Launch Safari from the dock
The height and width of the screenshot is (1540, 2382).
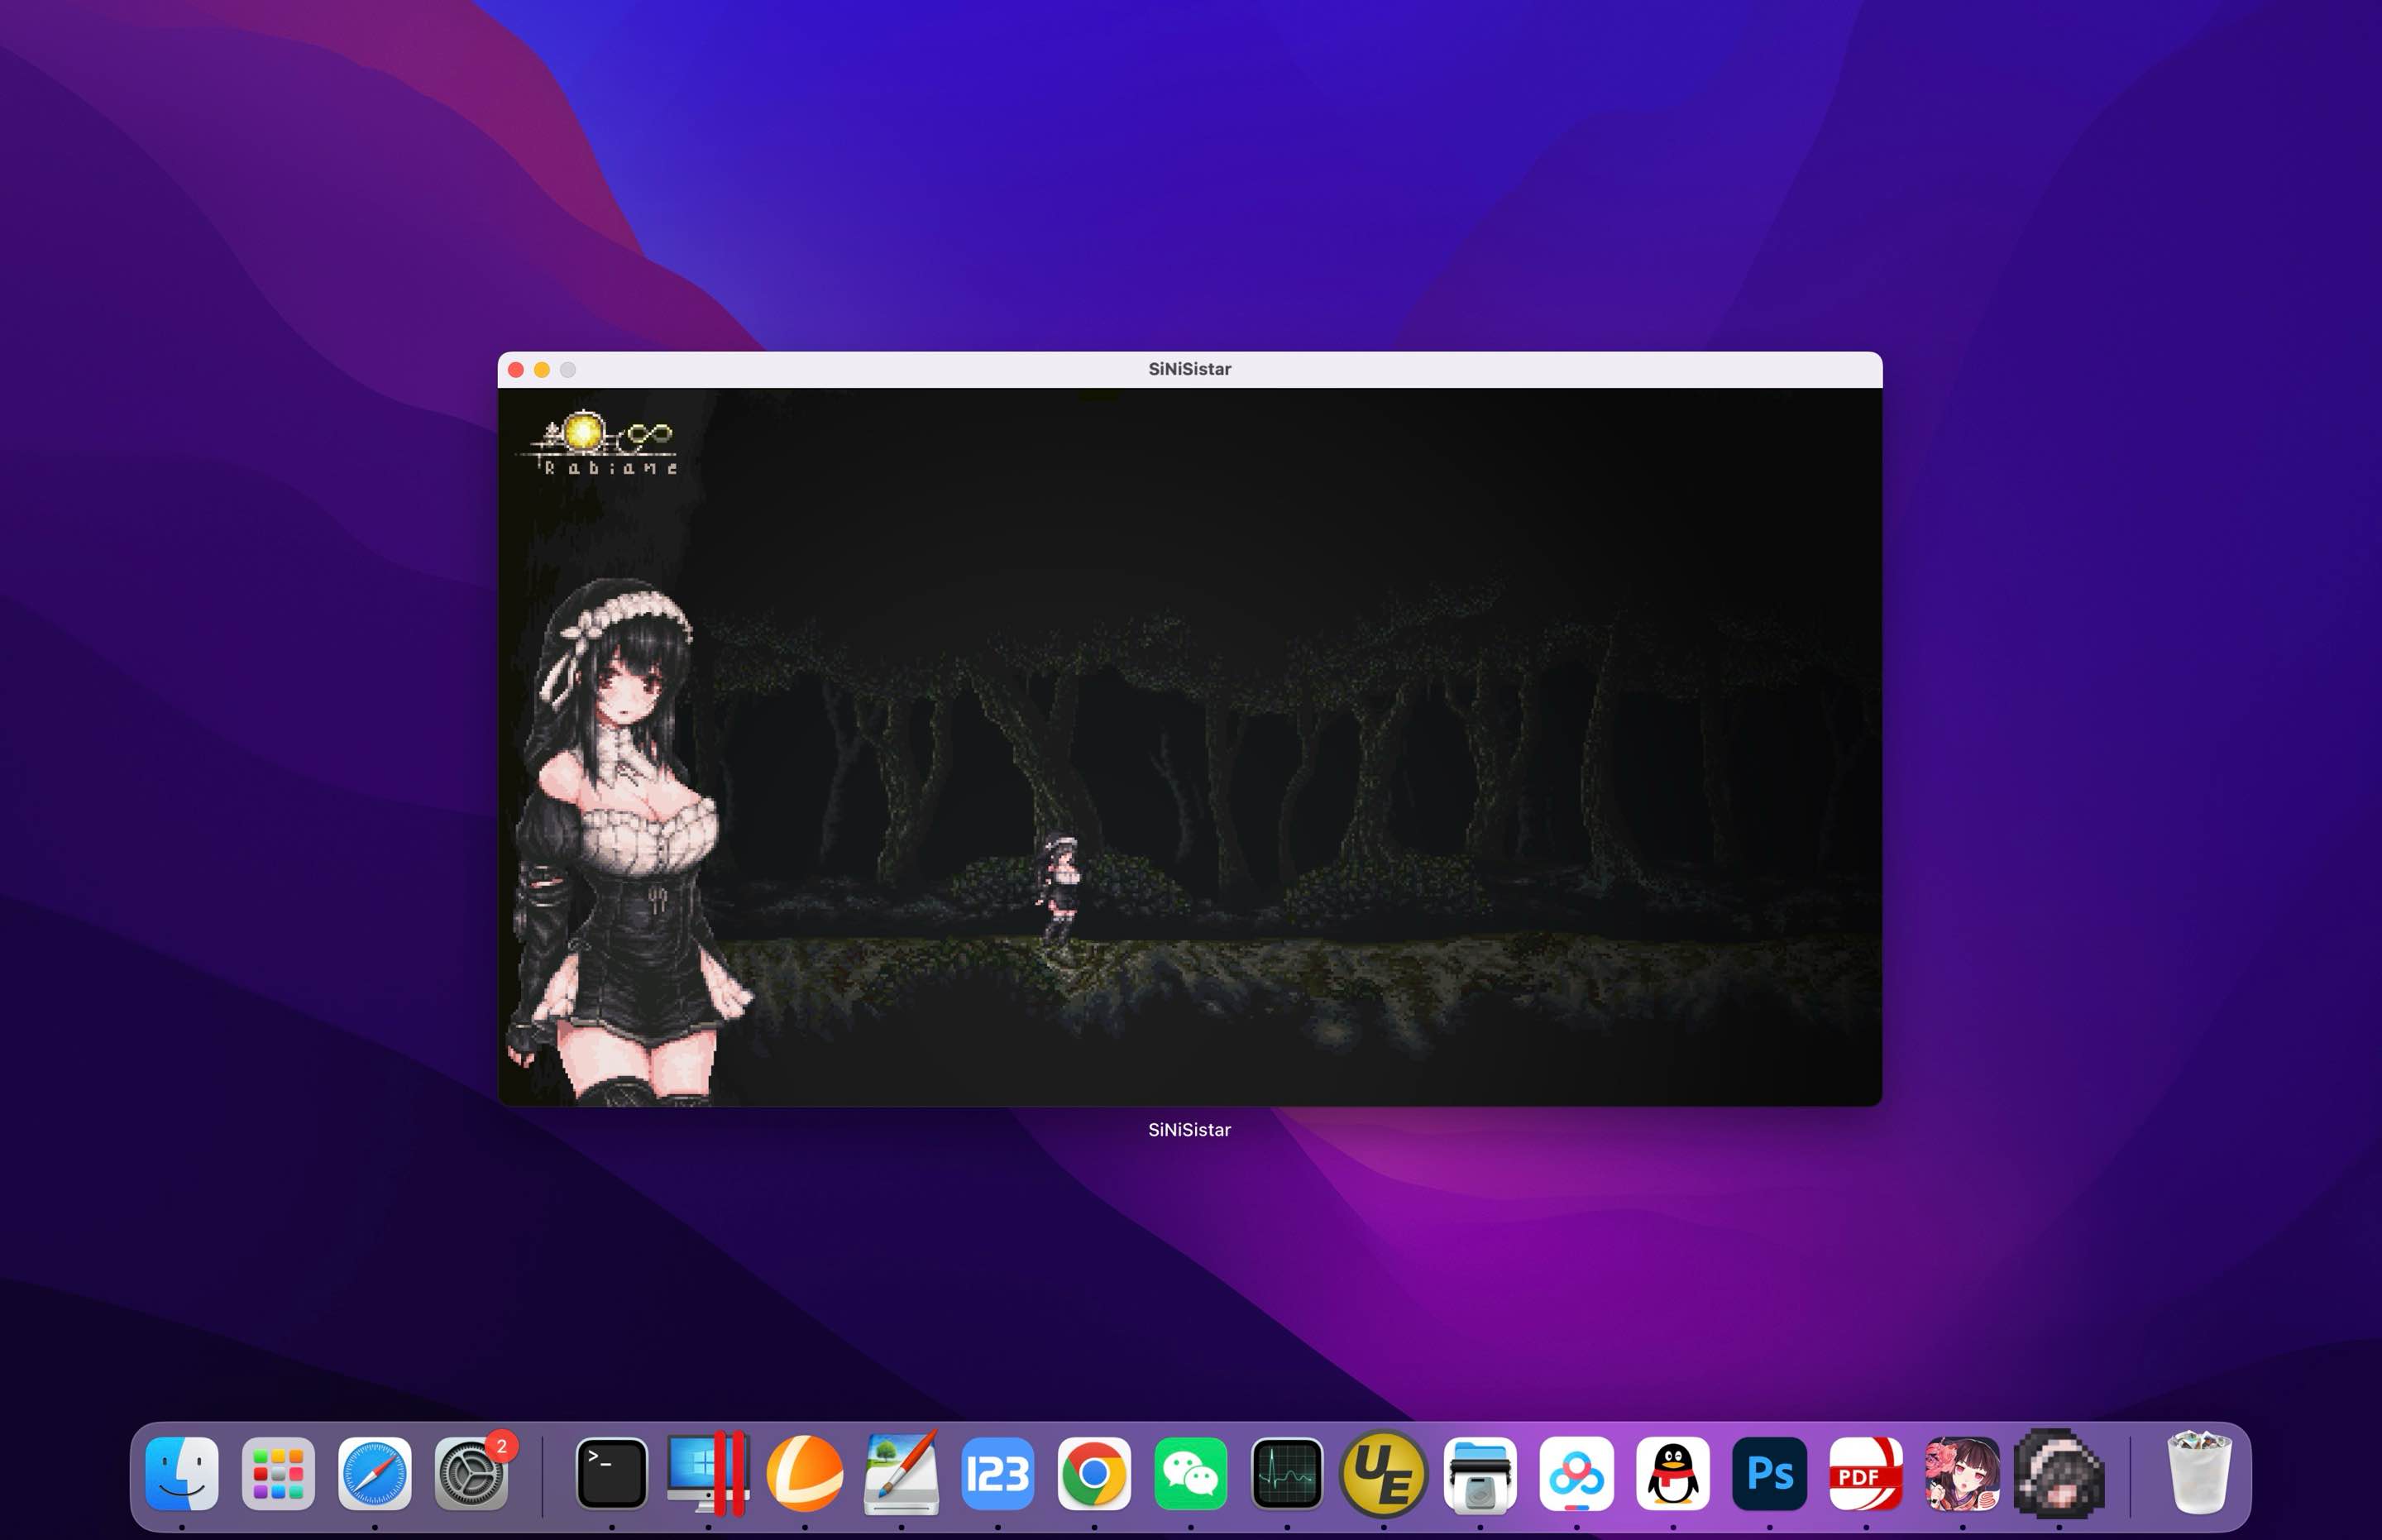(x=375, y=1473)
